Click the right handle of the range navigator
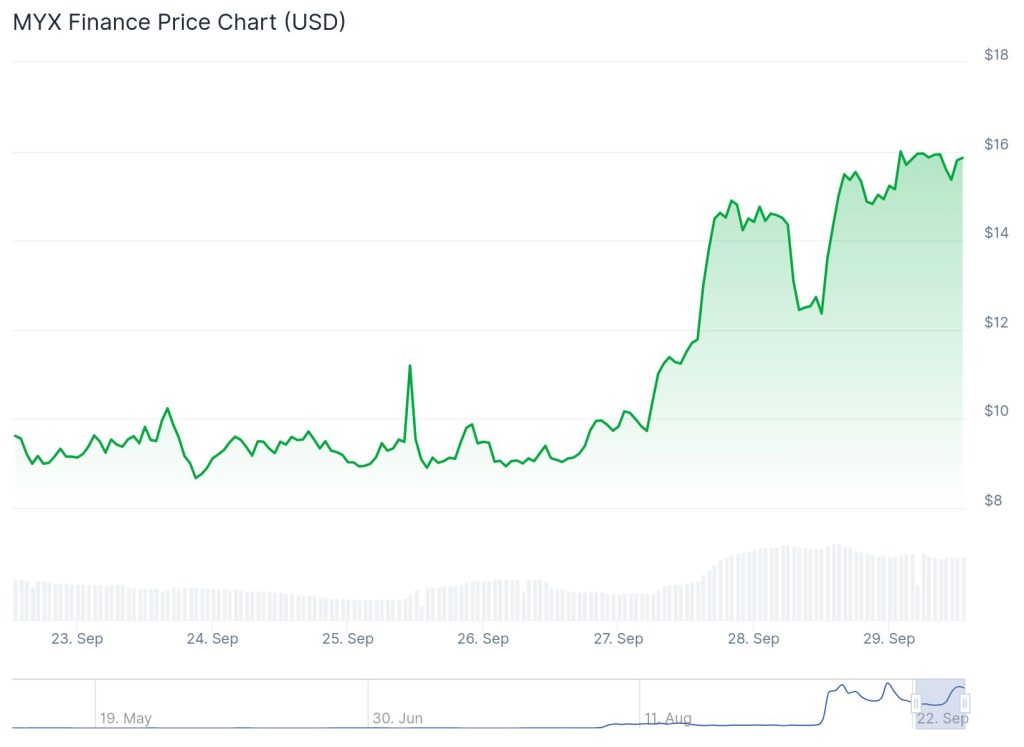Viewport: 1024px width, 747px height. pos(965,704)
